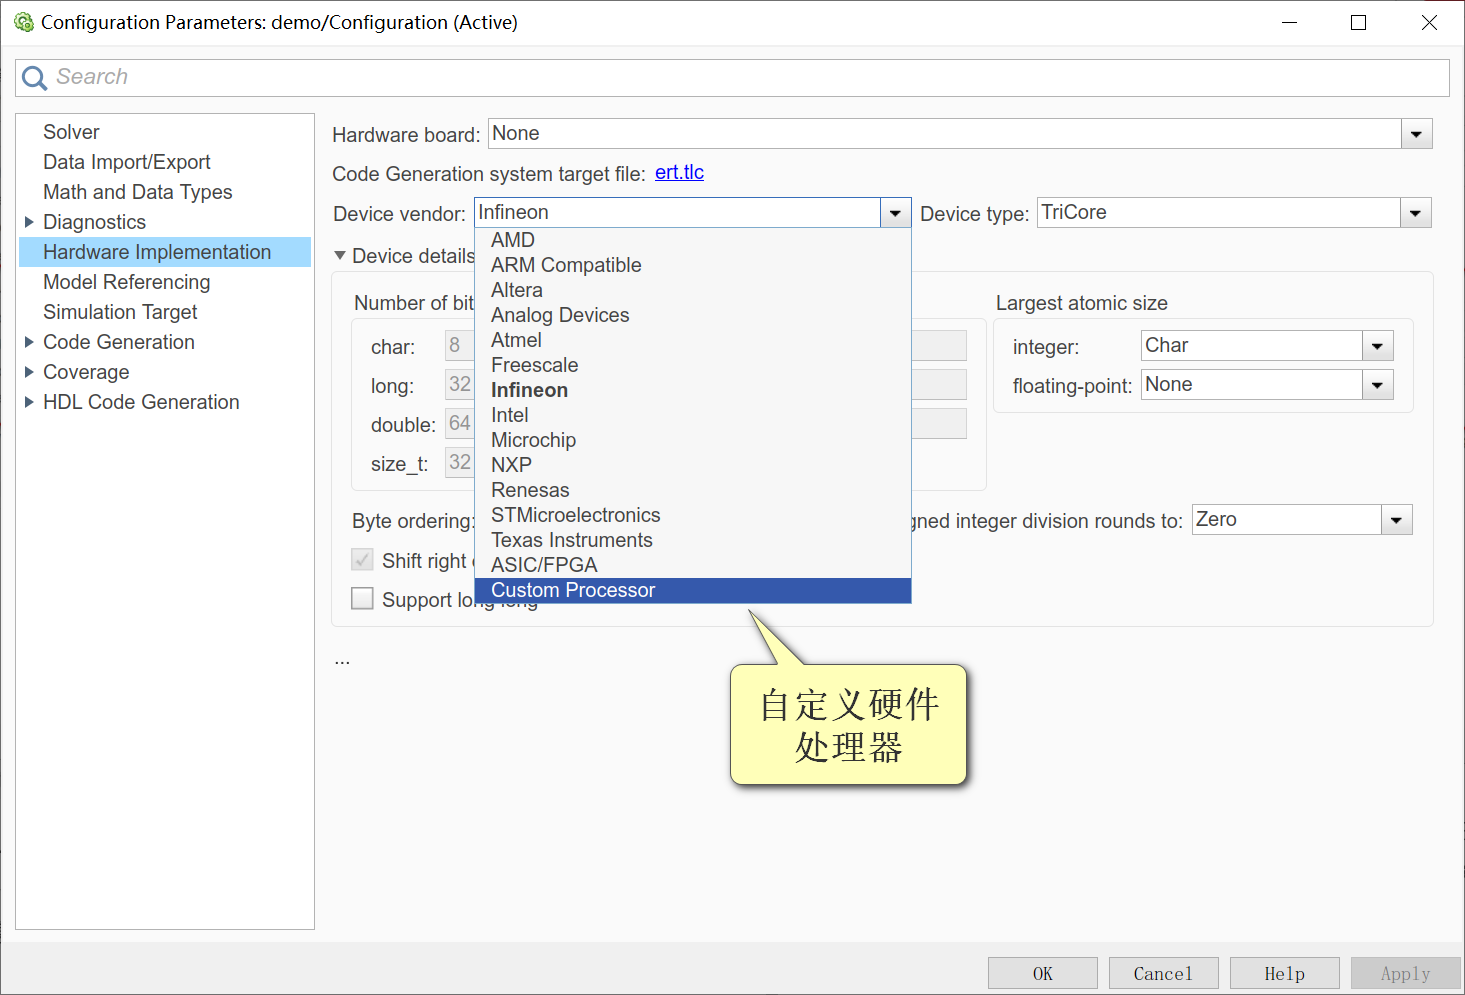The width and height of the screenshot is (1465, 995).
Task: Click the Device vendor dropdown arrow
Action: [x=895, y=213]
